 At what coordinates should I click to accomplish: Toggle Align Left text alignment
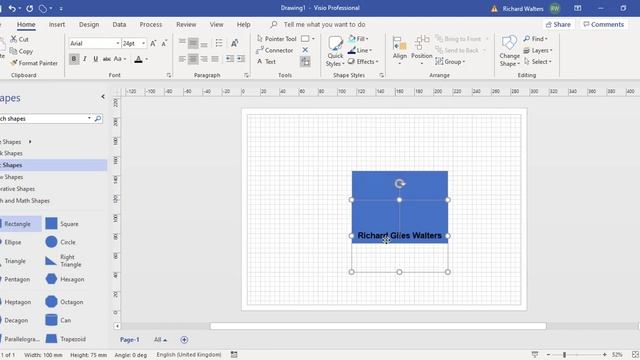[x=182, y=59]
